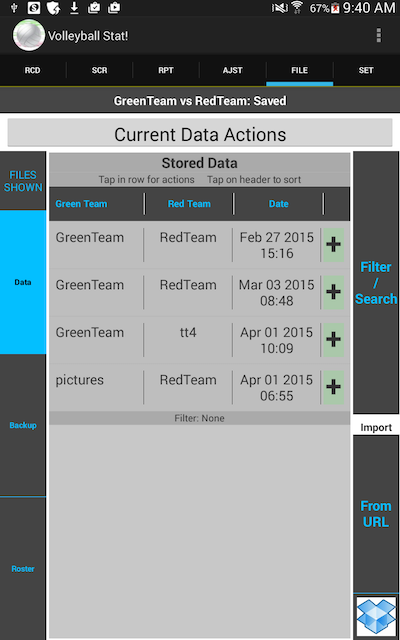This screenshot has width=400, height=640.
Task: Open the overflow menu with three dots
Action: 379,36
